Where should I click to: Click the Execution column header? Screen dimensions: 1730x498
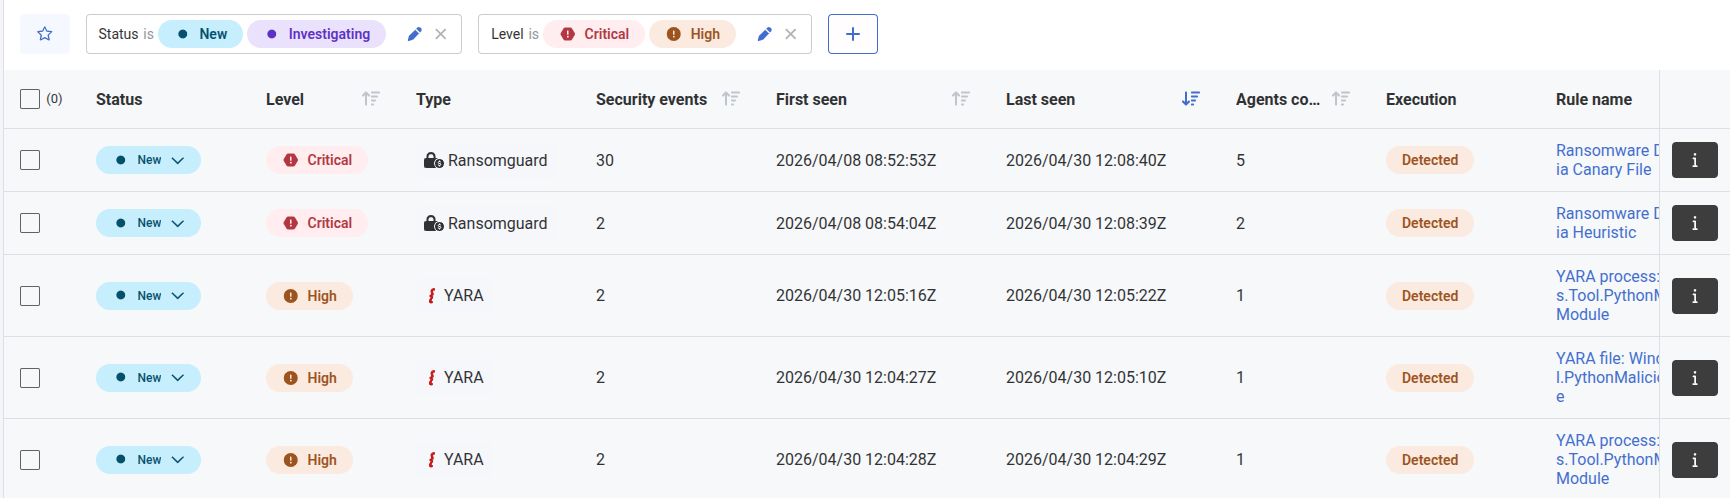coord(1421,99)
